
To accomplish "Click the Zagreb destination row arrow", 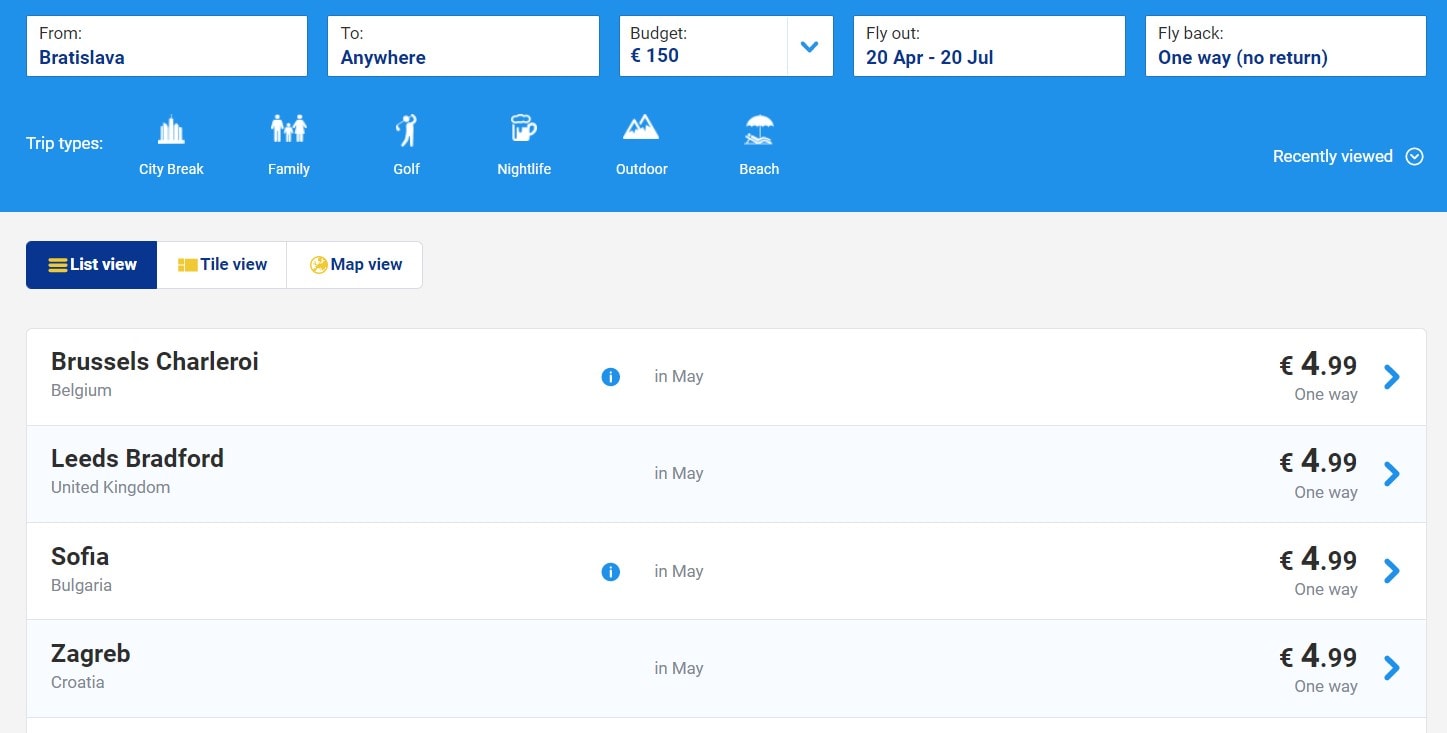I will coord(1391,668).
